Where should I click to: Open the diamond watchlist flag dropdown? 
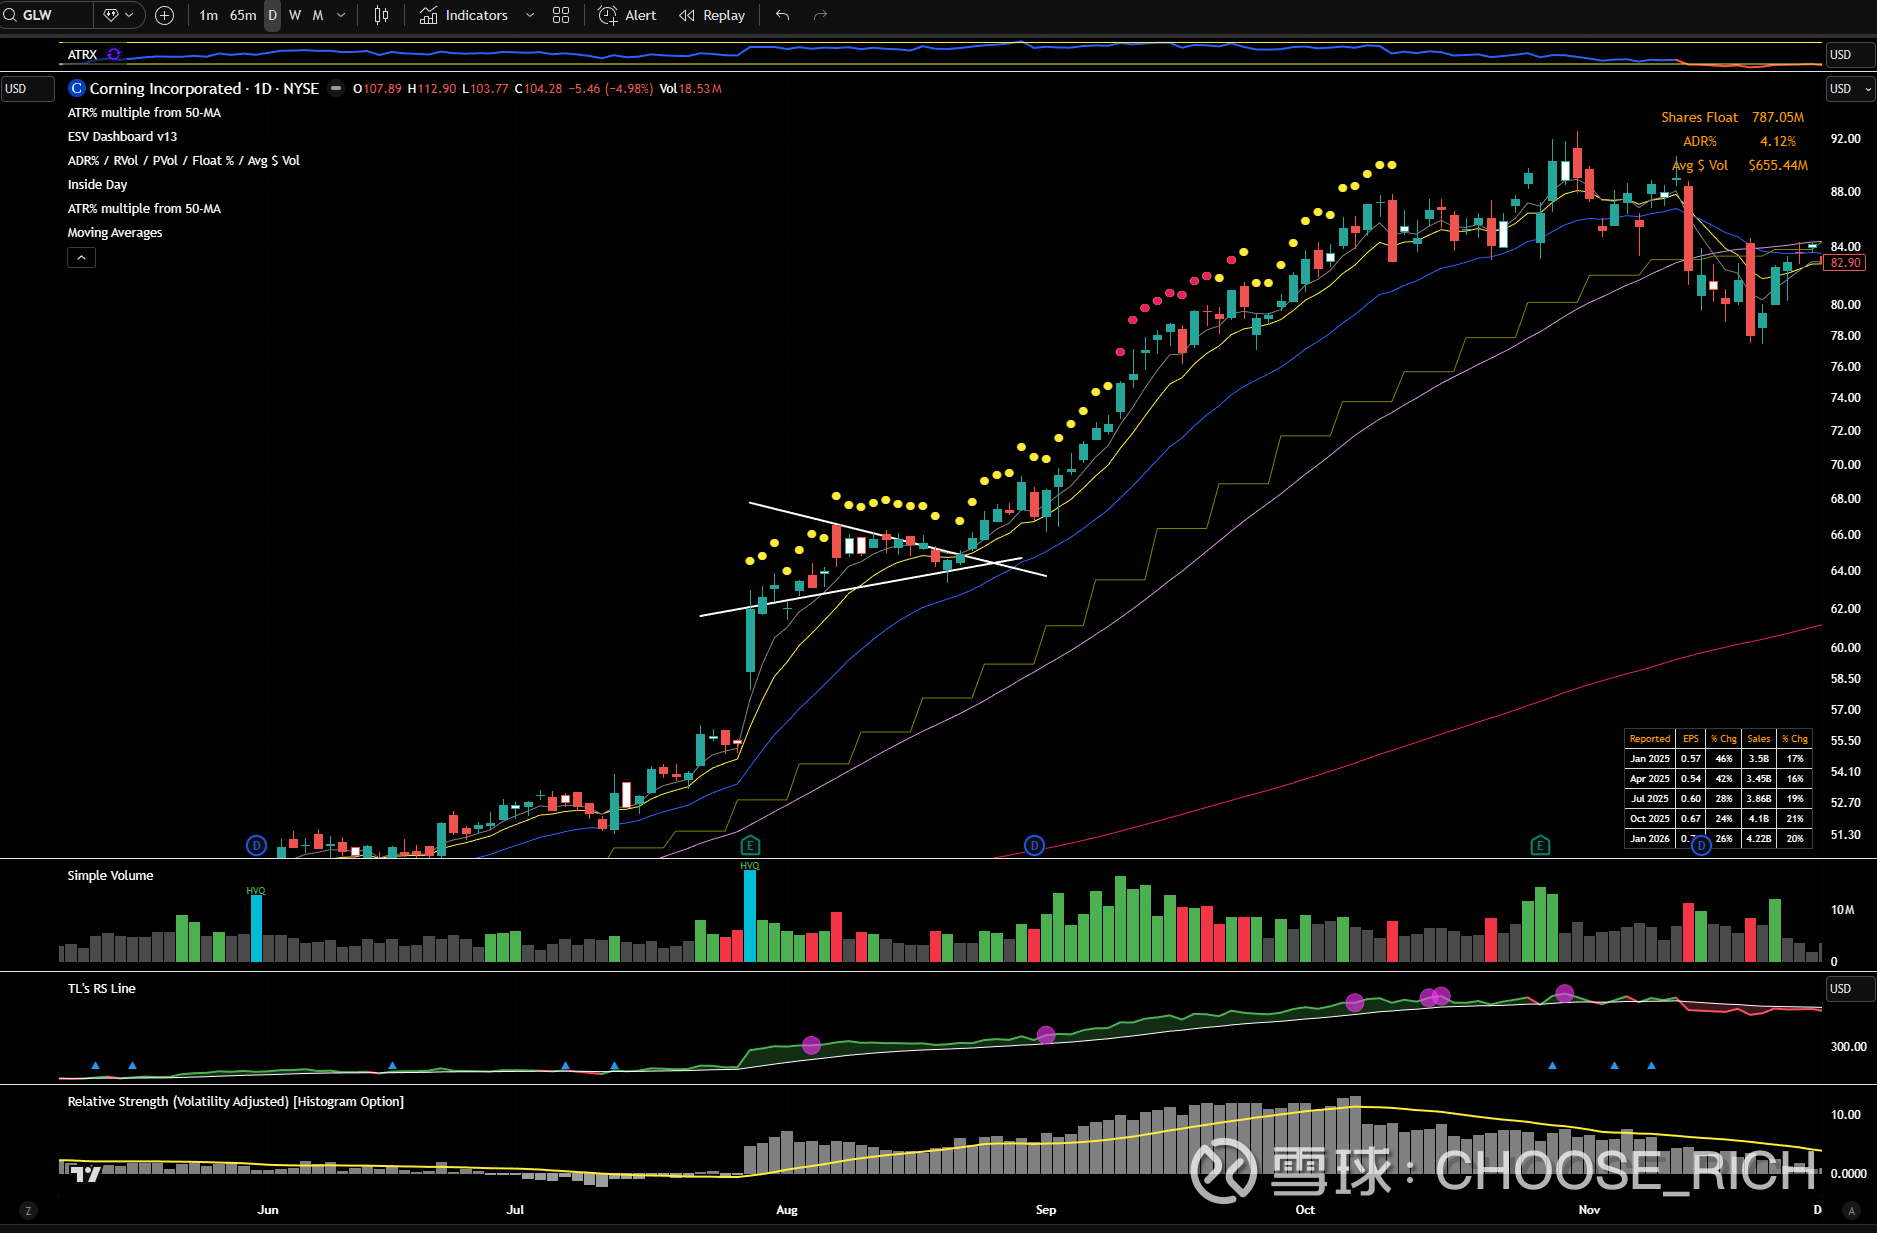pyautogui.click(x=119, y=15)
